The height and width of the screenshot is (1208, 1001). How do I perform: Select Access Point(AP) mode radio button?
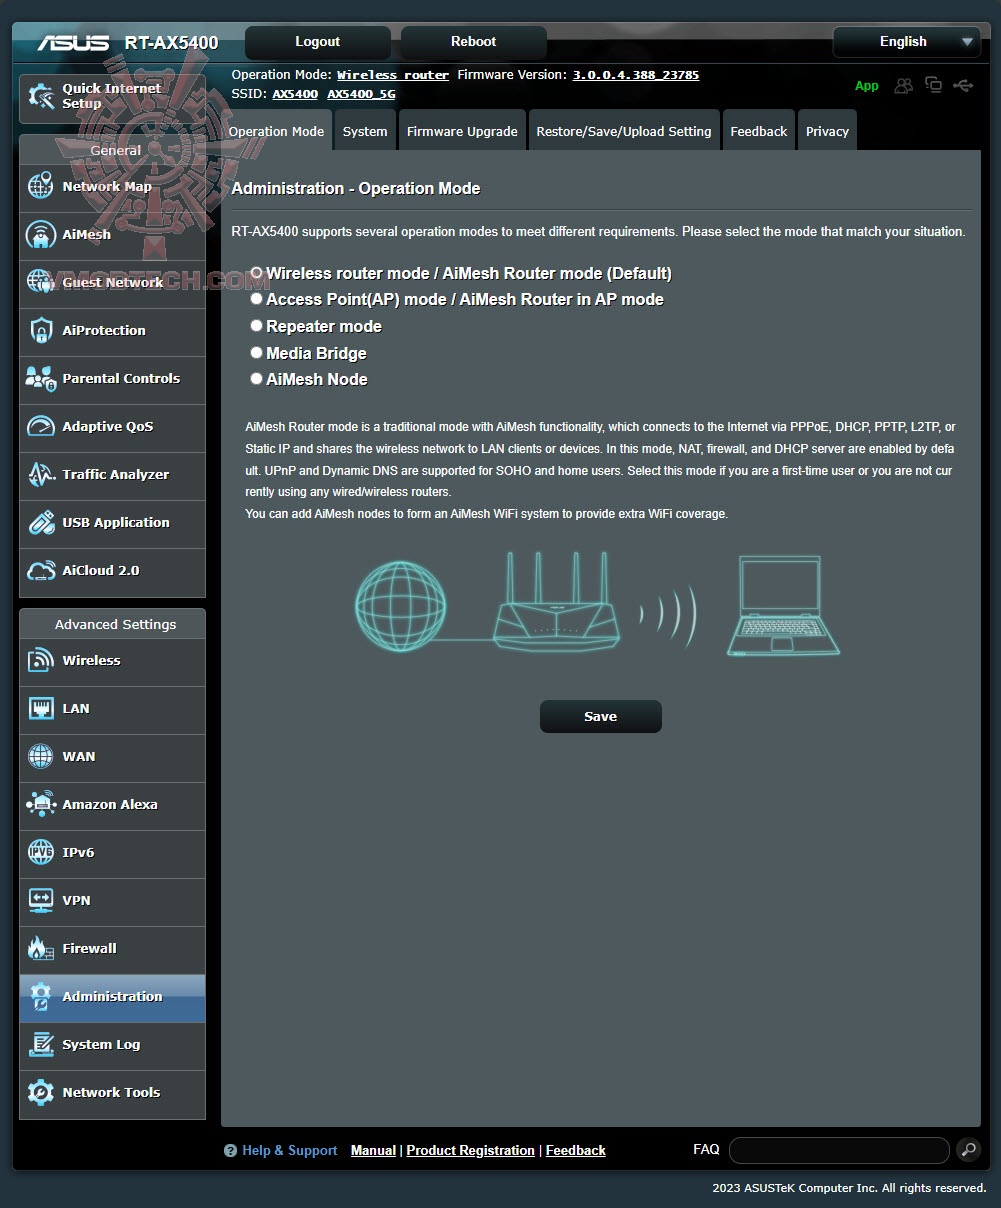click(x=257, y=298)
